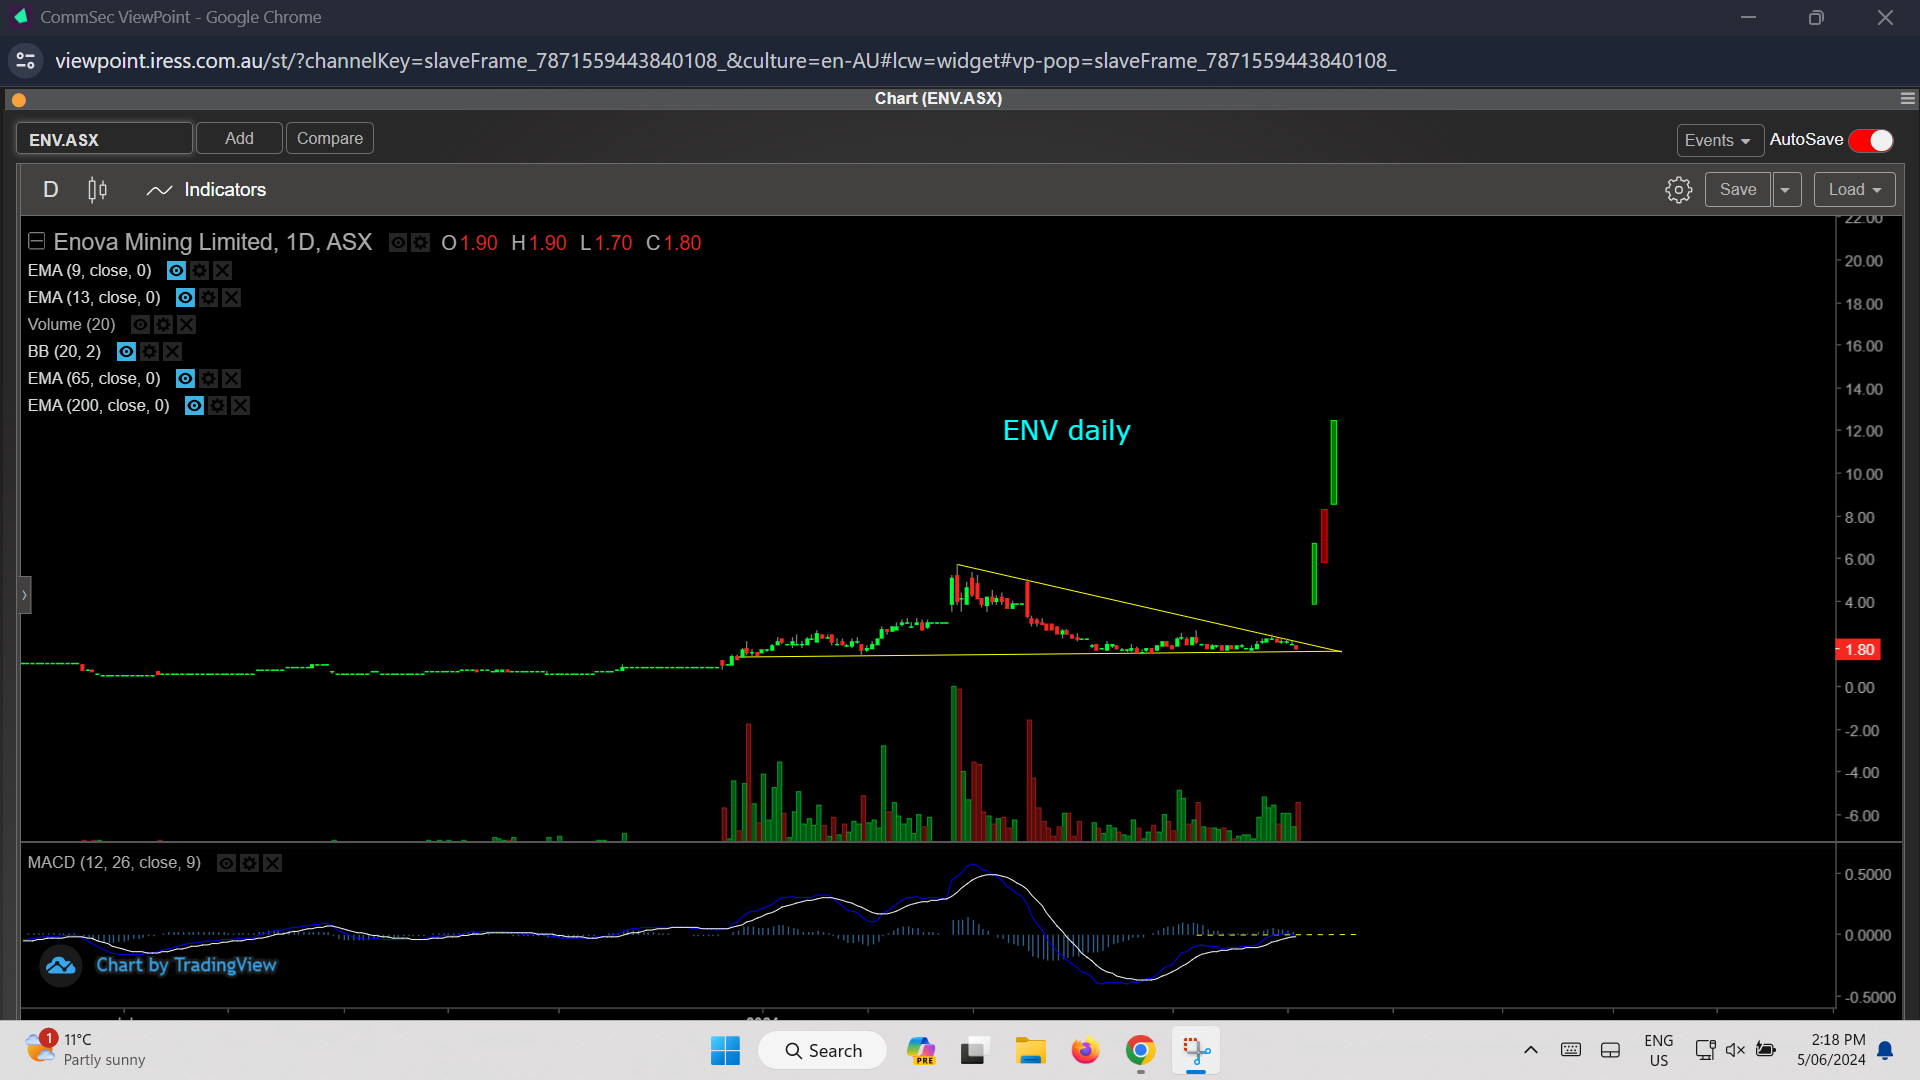This screenshot has width=1920, height=1080.
Task: Open settings for EMA (65, close, 0)
Action: tap(208, 379)
